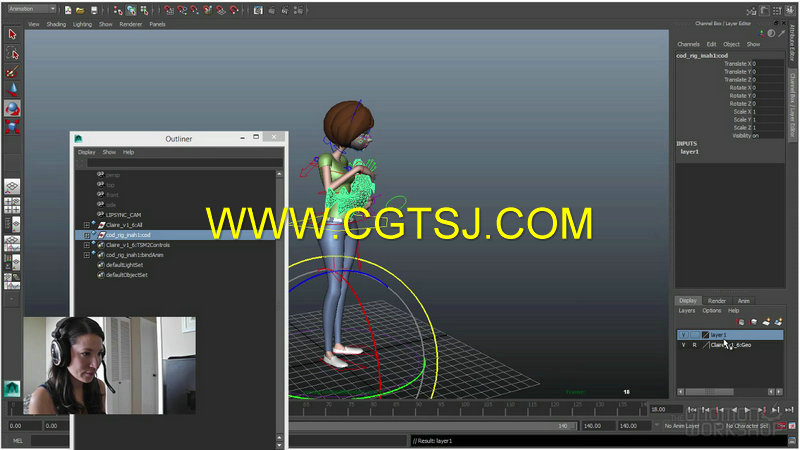Open animation preferences icon
Image resolution: width=800 pixels, height=450 pixels.
point(792,426)
